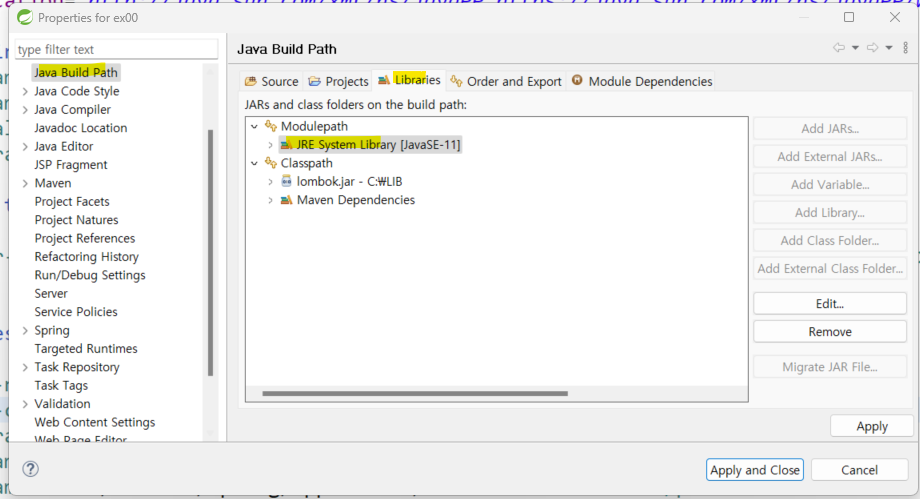Viewport: 920px width, 499px height.
Task: Select Targeted Runtimes in sidebar
Action: click(x=86, y=348)
